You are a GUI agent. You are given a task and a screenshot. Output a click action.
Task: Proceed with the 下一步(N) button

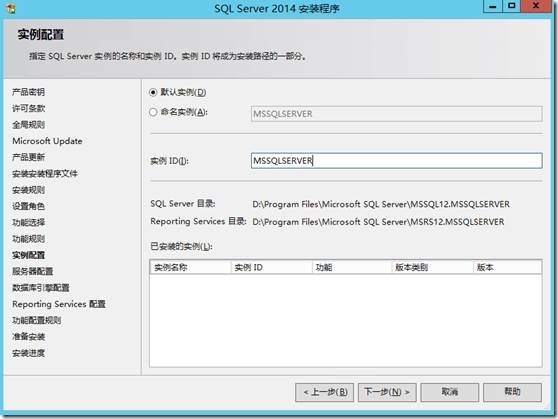click(x=387, y=392)
